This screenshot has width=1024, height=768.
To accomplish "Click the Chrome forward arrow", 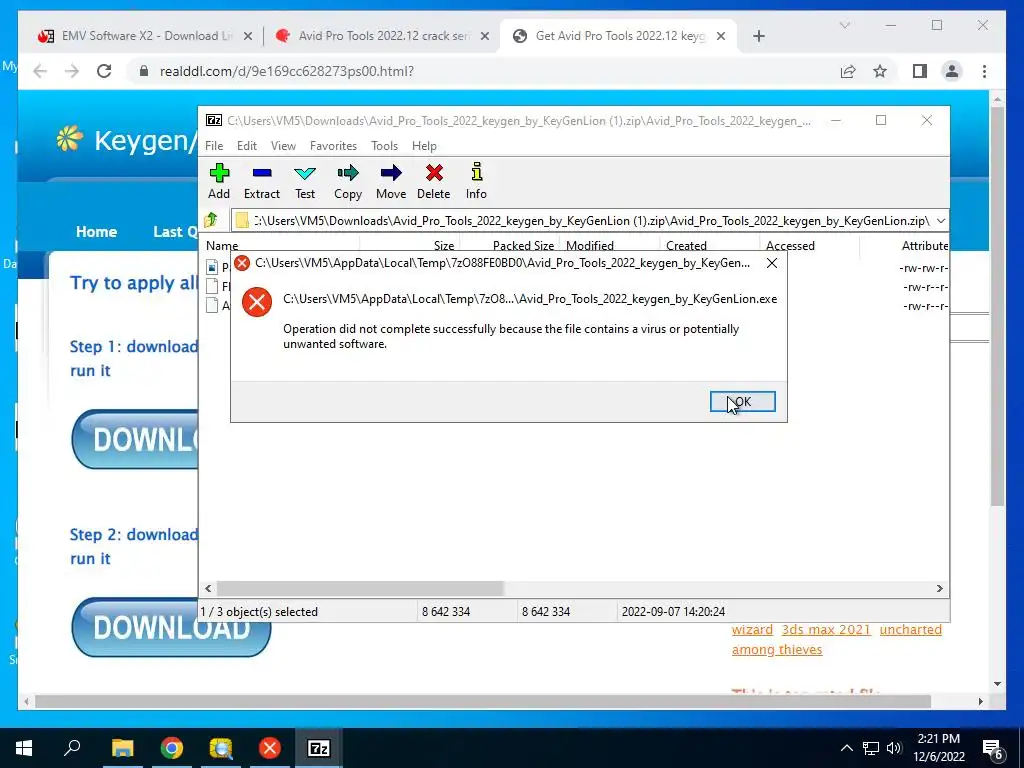I will [72, 71].
